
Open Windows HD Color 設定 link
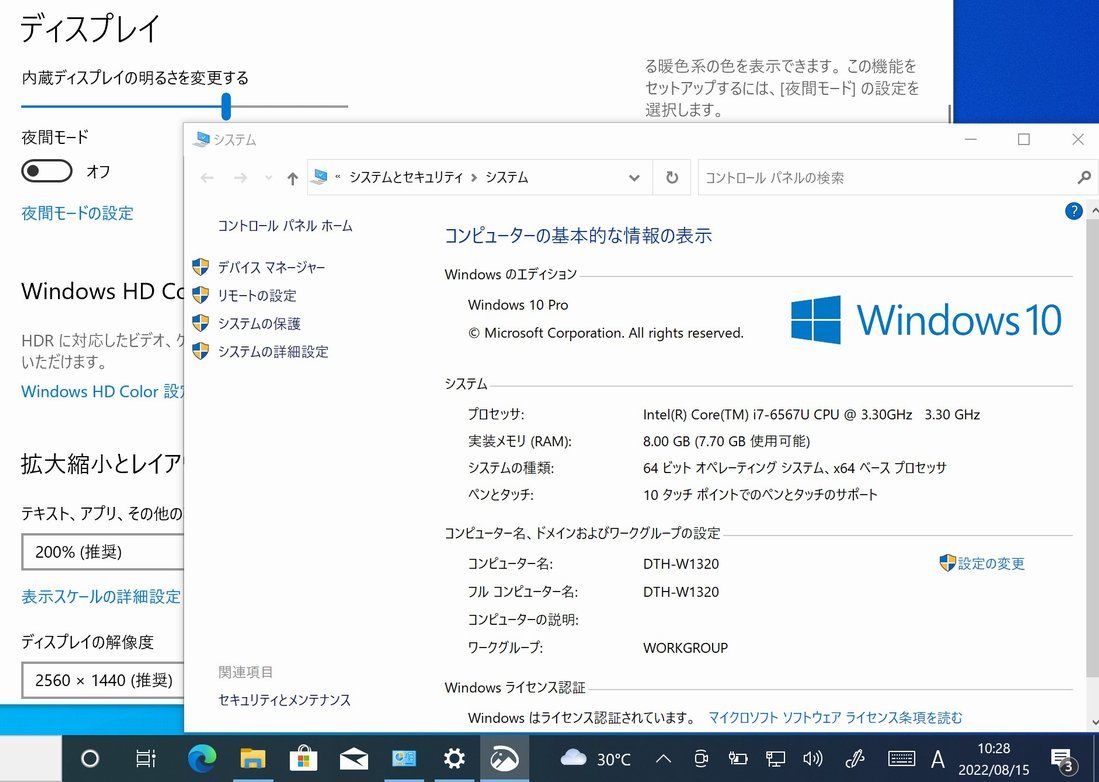point(102,391)
